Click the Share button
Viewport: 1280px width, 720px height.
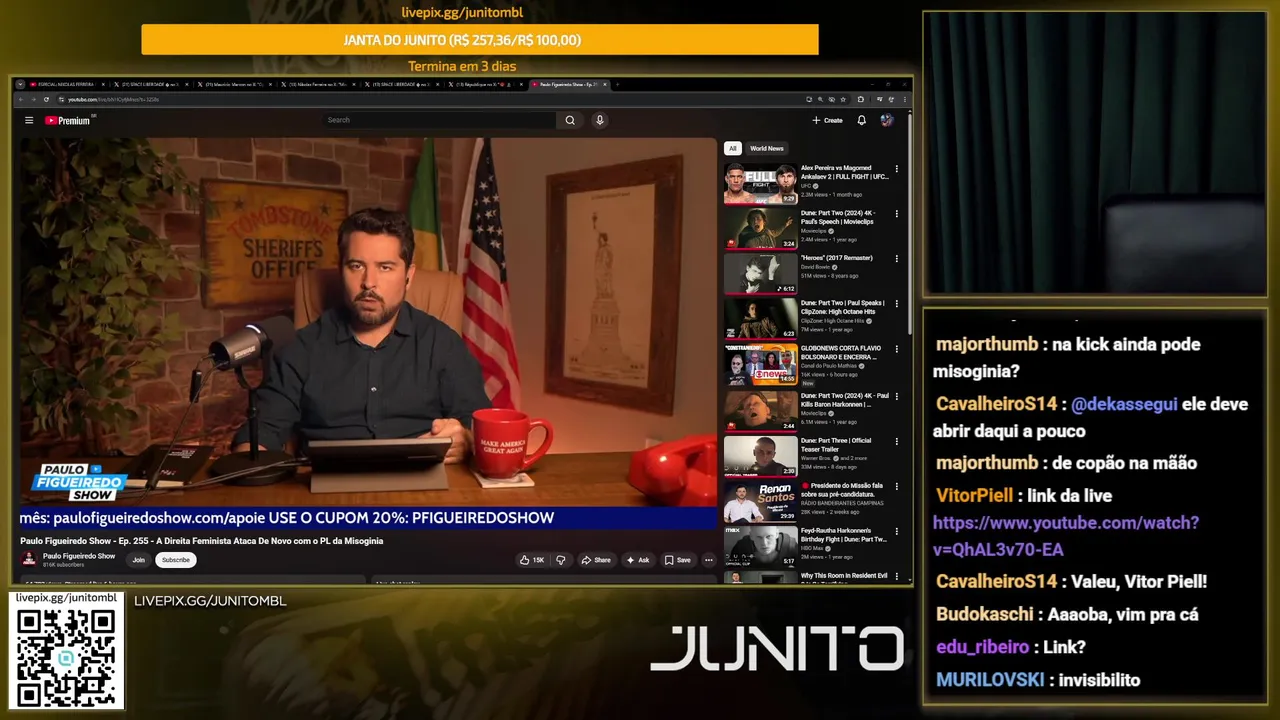(596, 560)
